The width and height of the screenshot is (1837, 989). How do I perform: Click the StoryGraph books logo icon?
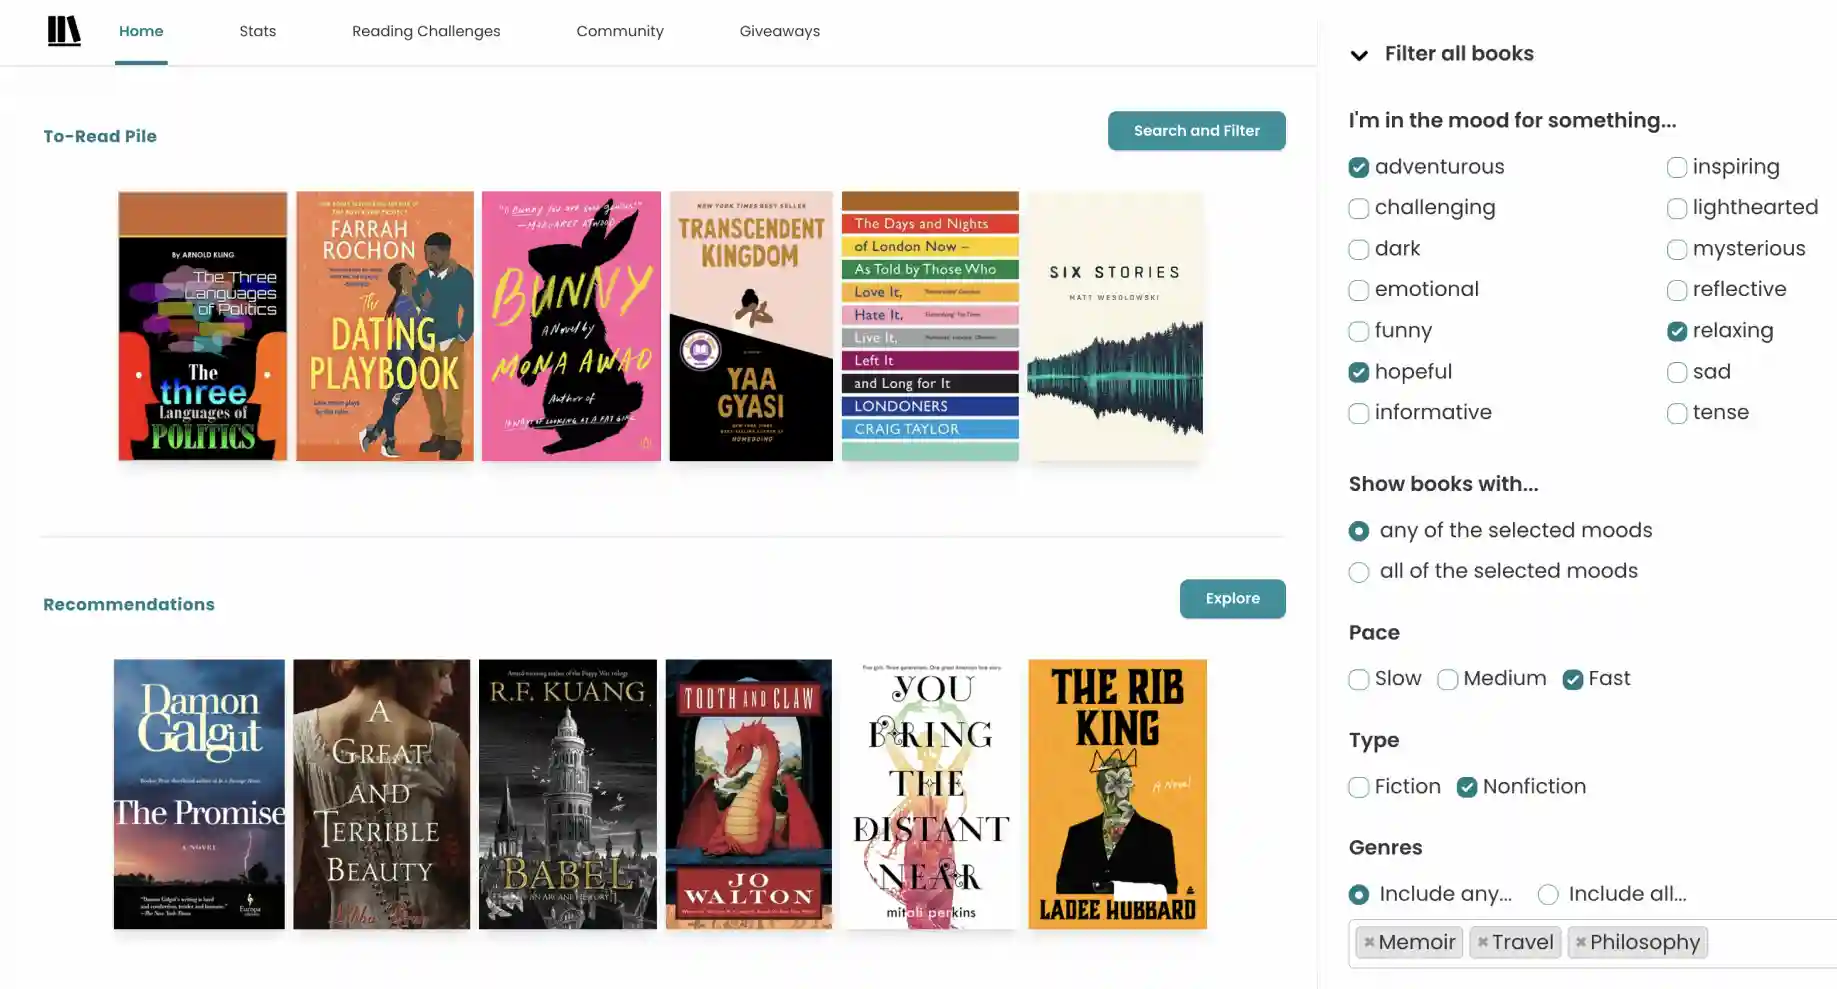point(64,31)
